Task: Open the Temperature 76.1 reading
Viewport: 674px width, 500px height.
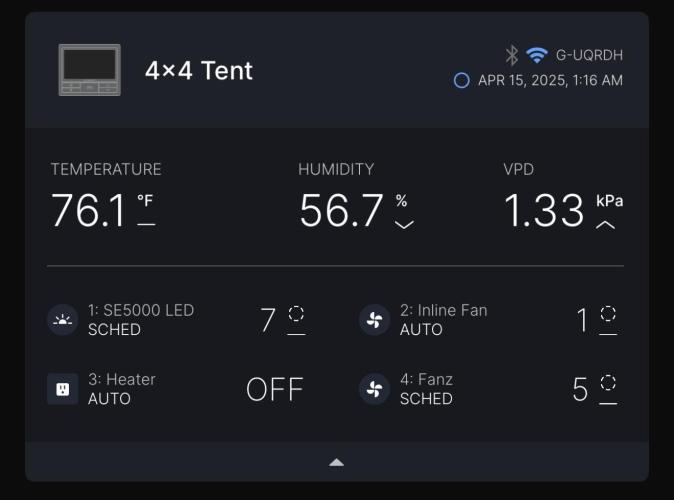Action: (x=88, y=210)
